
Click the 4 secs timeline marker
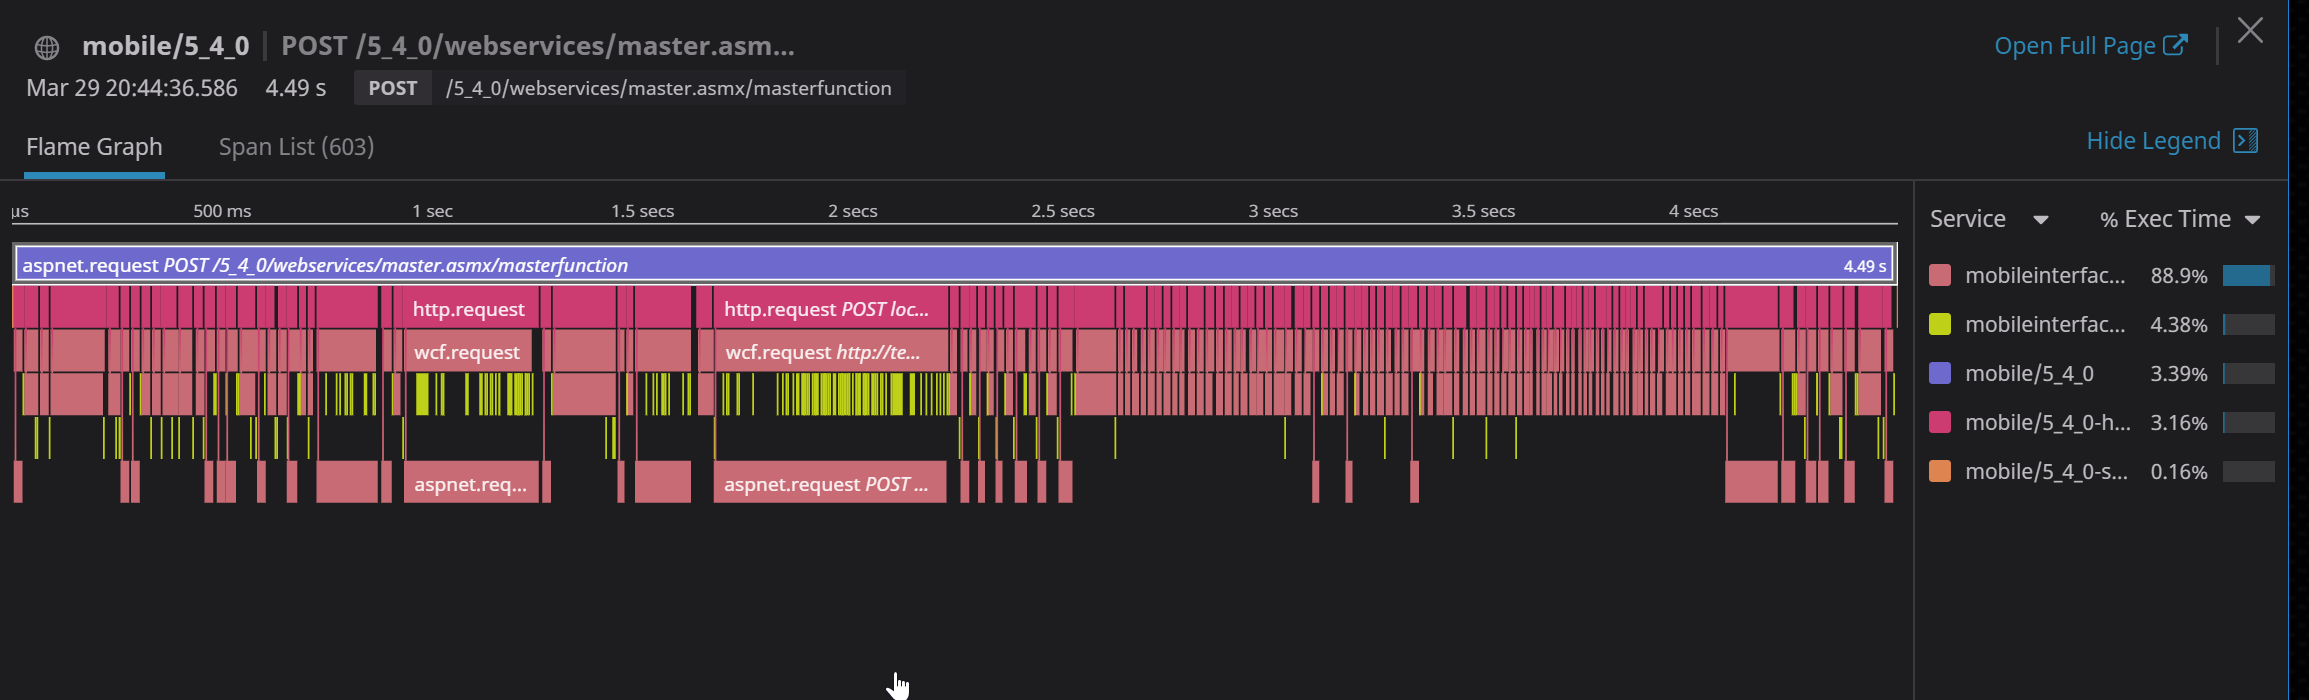click(x=1693, y=211)
